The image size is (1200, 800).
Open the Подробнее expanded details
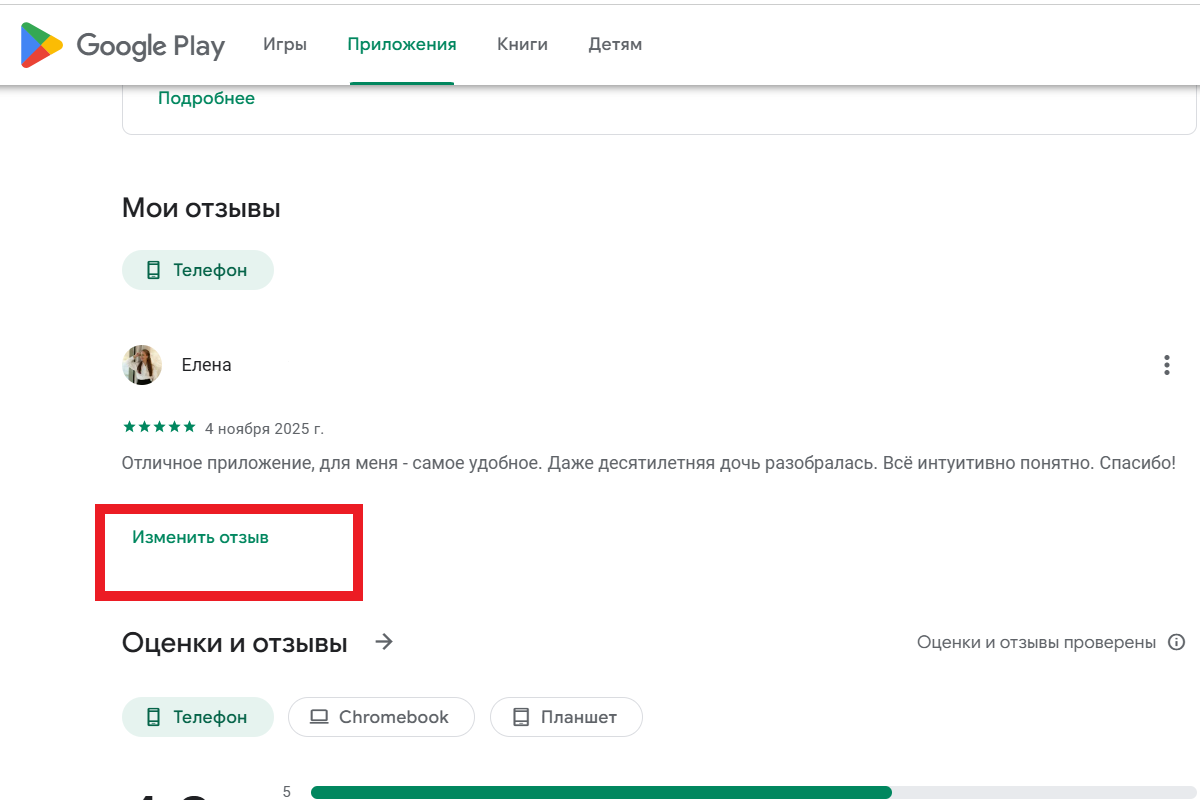207,97
